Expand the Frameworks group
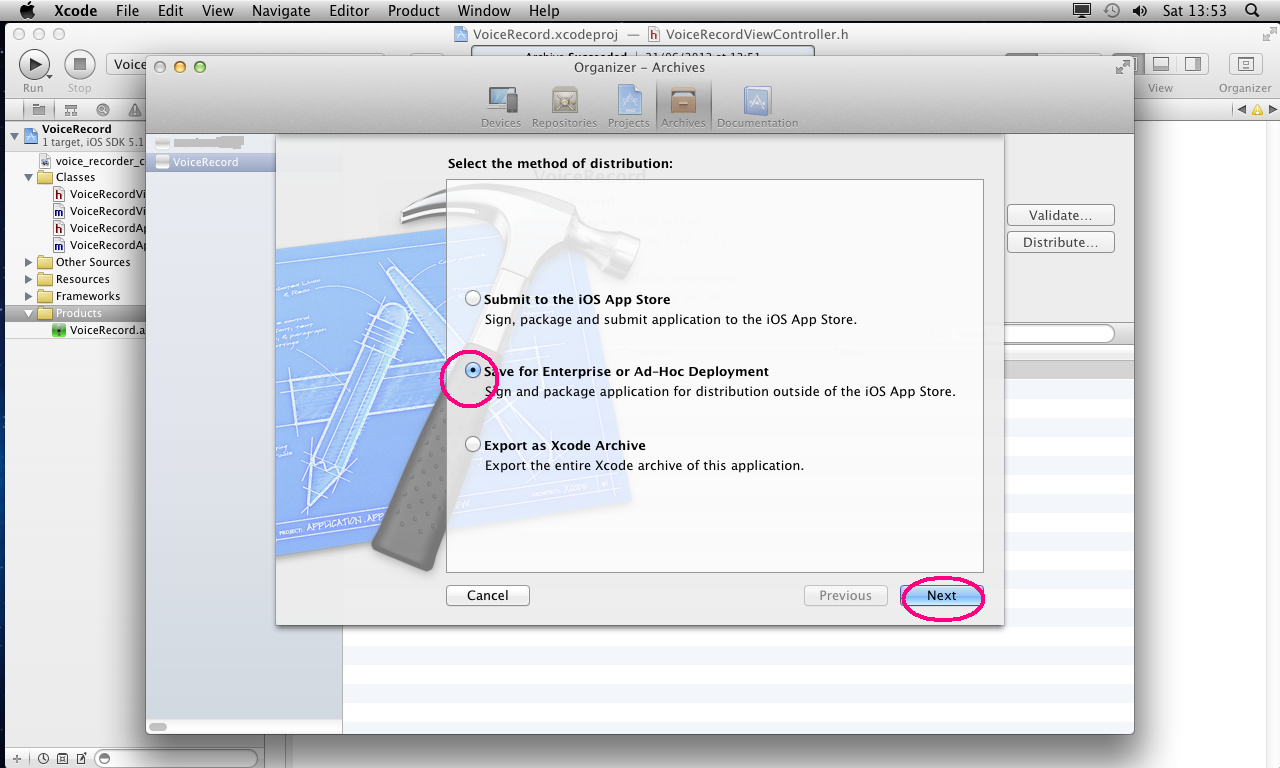This screenshot has width=1280, height=768. tap(29, 296)
